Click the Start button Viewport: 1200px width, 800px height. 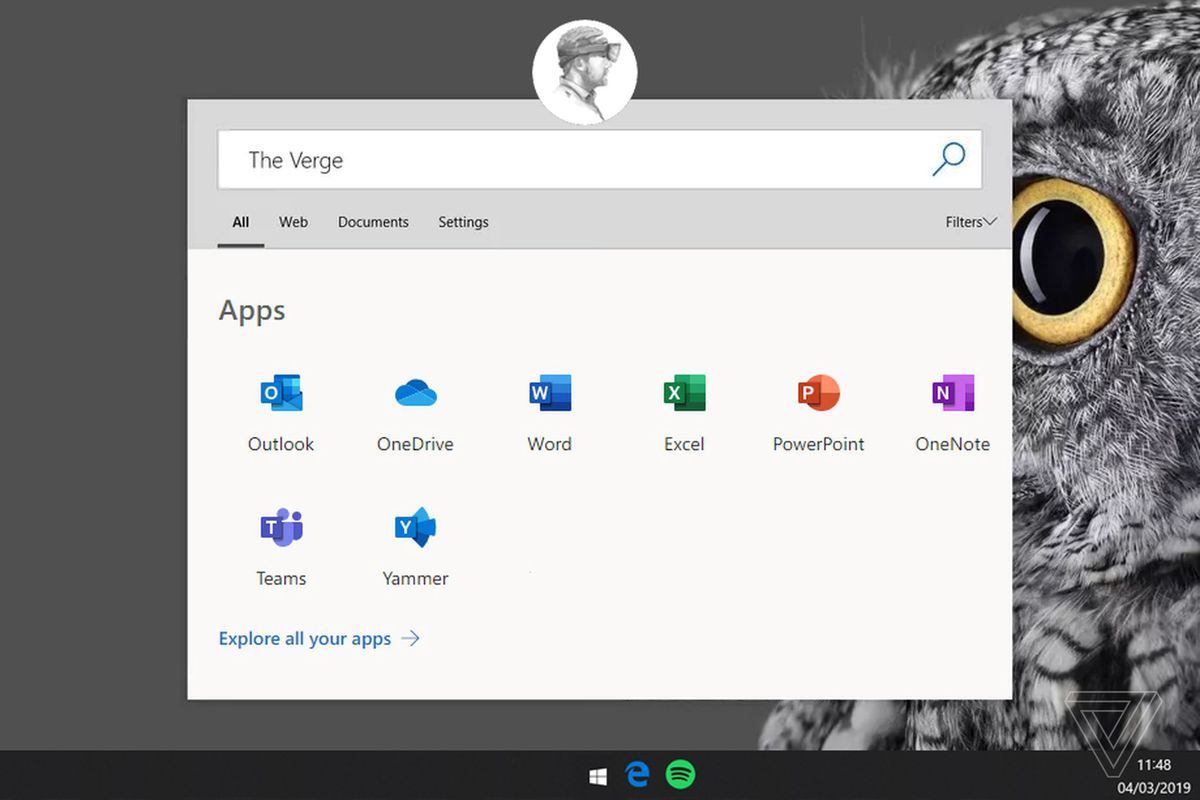click(x=598, y=774)
